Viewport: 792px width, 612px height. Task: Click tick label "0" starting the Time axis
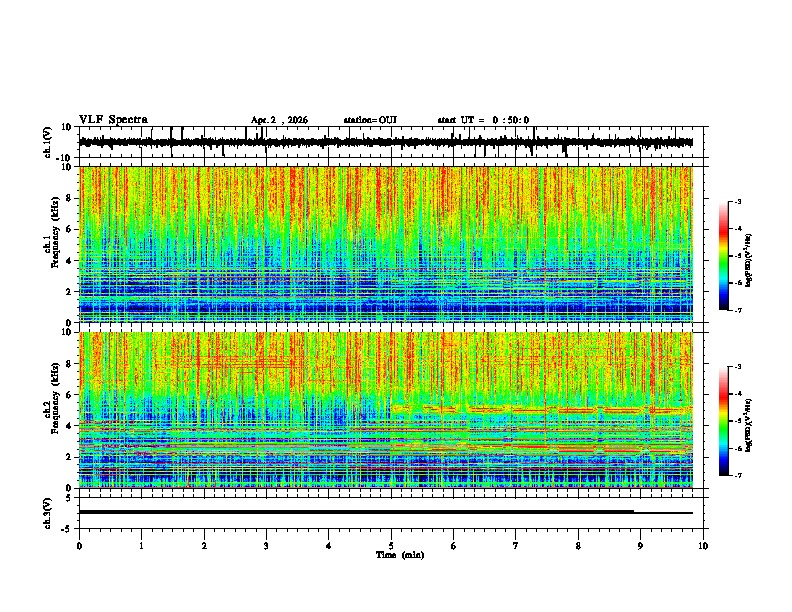79,546
